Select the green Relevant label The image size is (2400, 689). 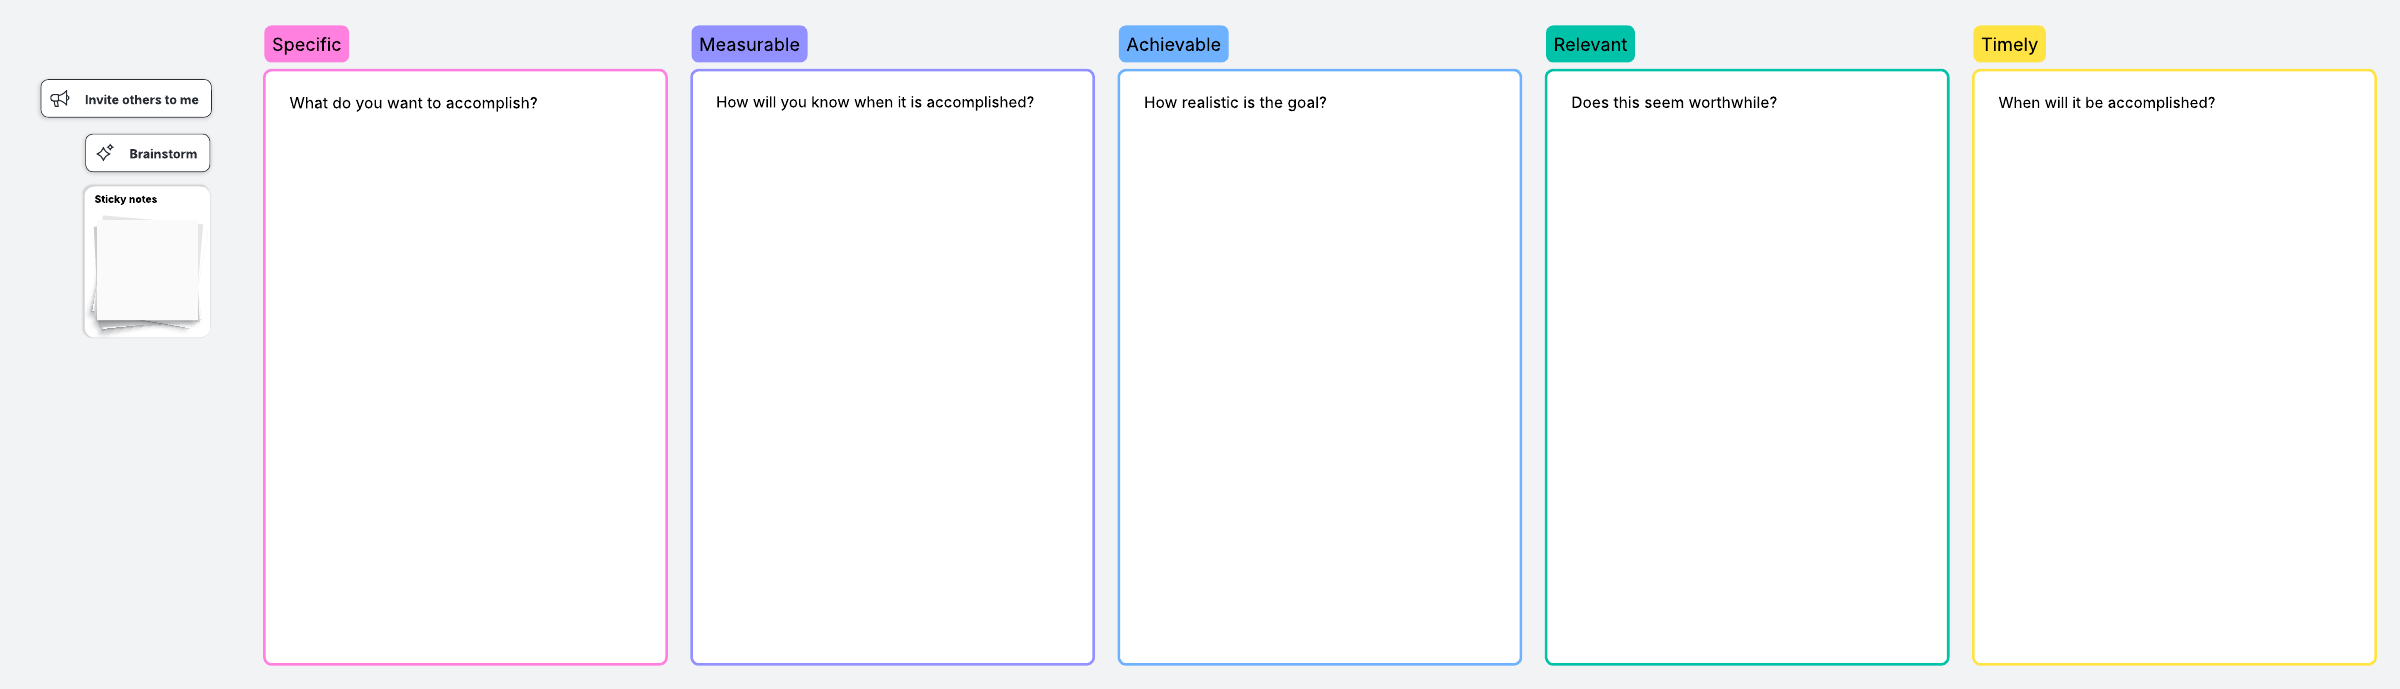coord(1590,44)
